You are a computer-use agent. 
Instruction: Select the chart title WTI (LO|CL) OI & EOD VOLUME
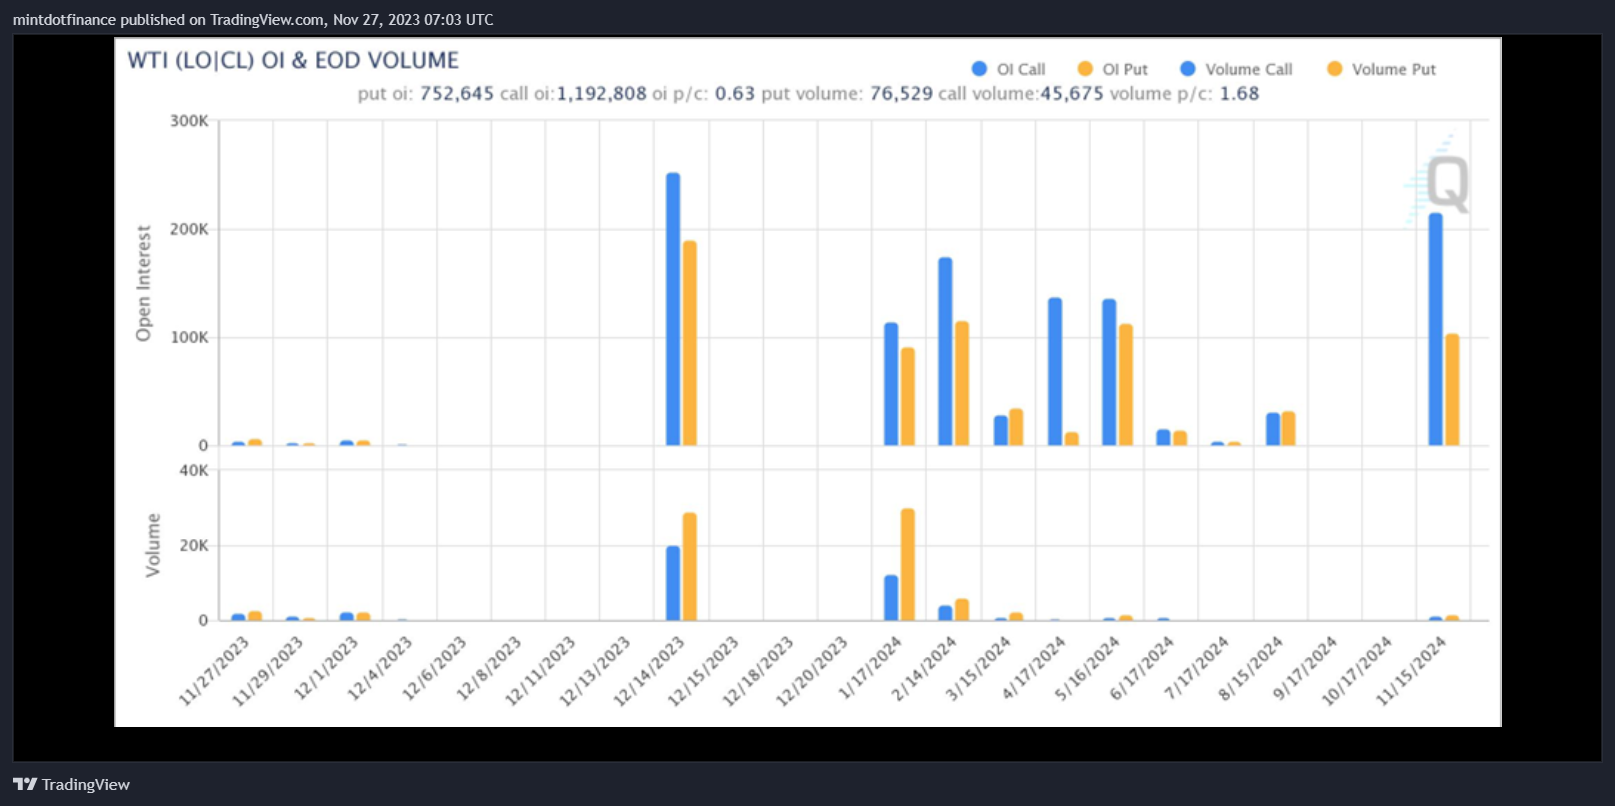point(293,61)
